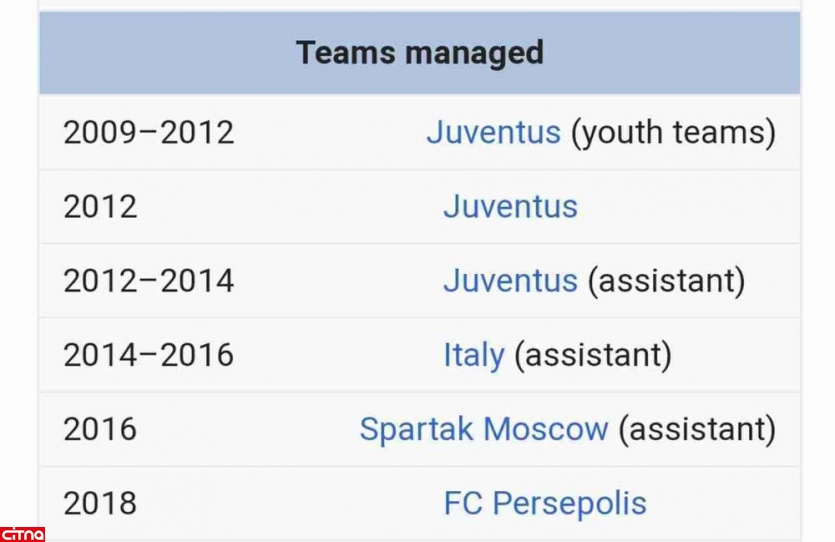835x542 pixels.
Task: Visit the FC Persepolis link
Action: click(545, 502)
